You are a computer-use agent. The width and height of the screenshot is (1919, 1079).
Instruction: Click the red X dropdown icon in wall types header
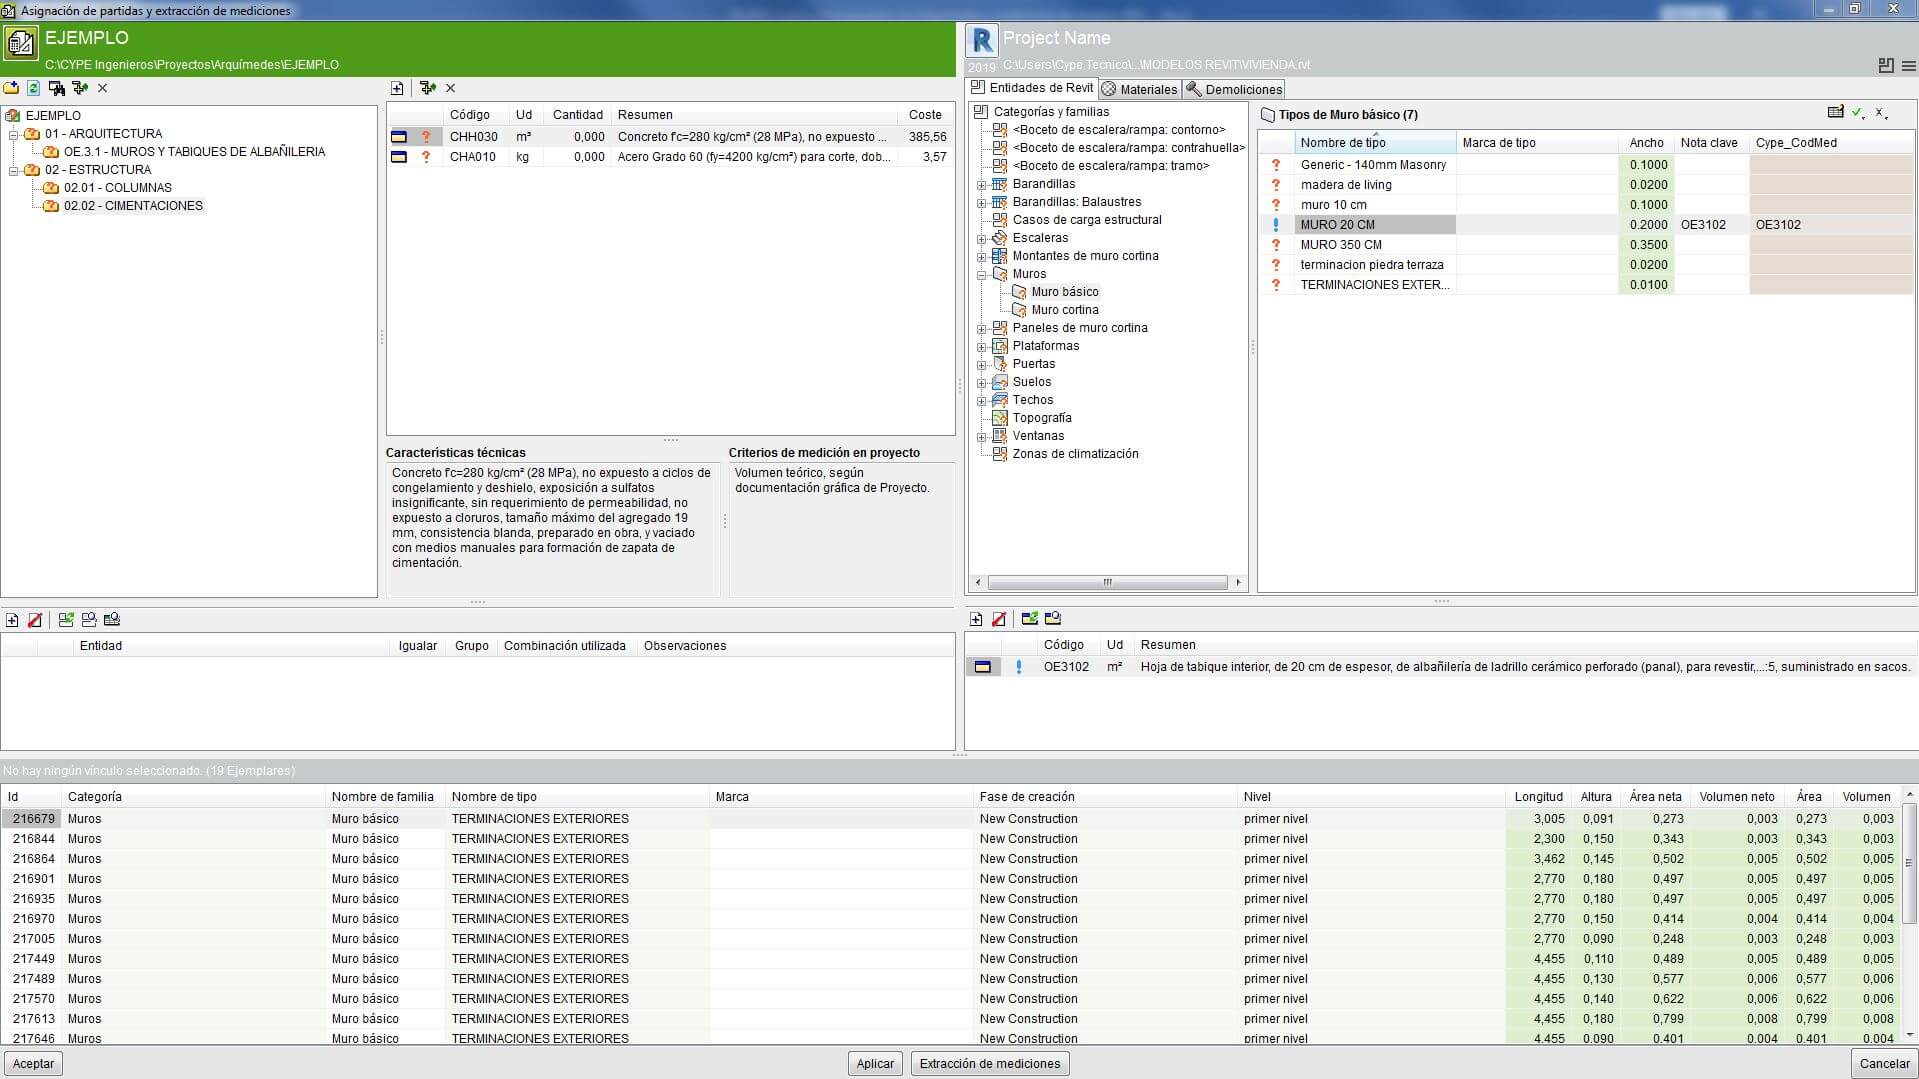(x=1881, y=113)
